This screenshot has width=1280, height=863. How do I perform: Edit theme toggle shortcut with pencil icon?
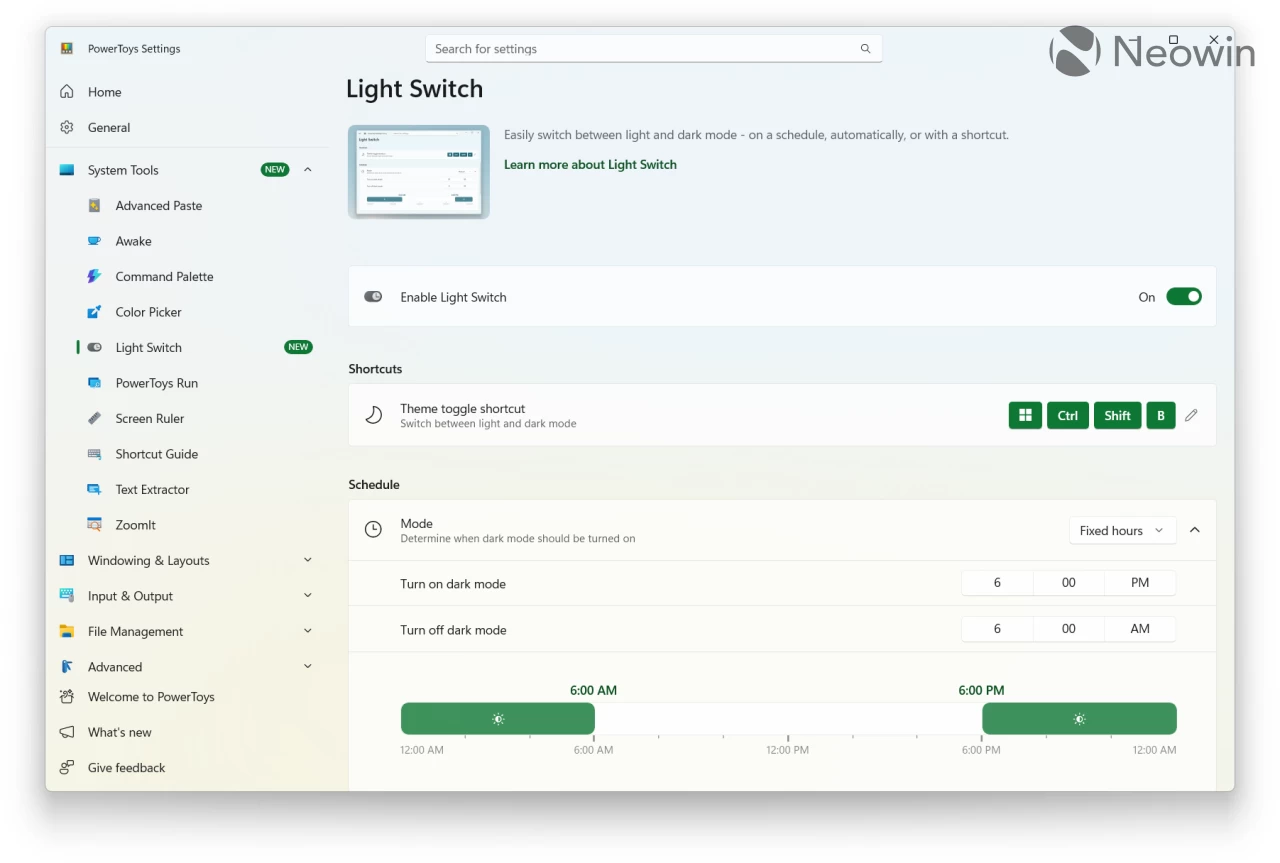coord(1191,416)
